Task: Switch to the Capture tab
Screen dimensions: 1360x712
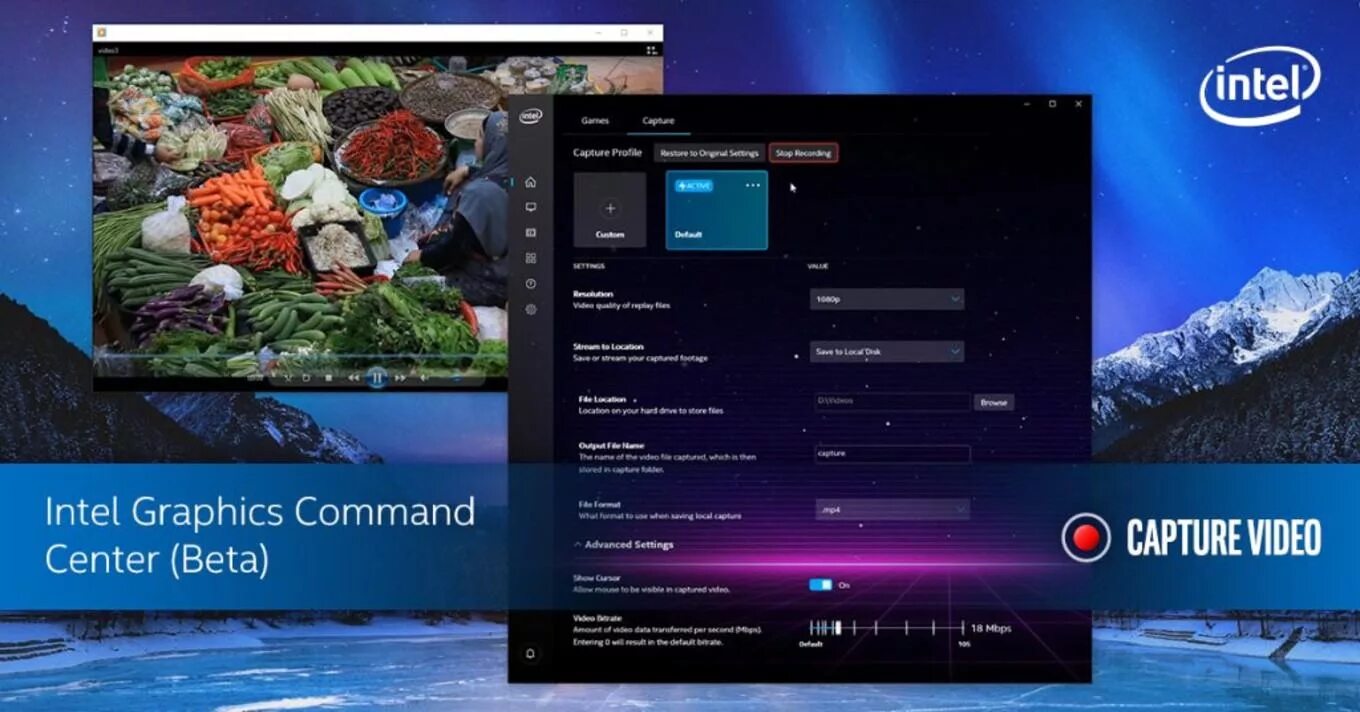Action: pyautogui.click(x=658, y=121)
